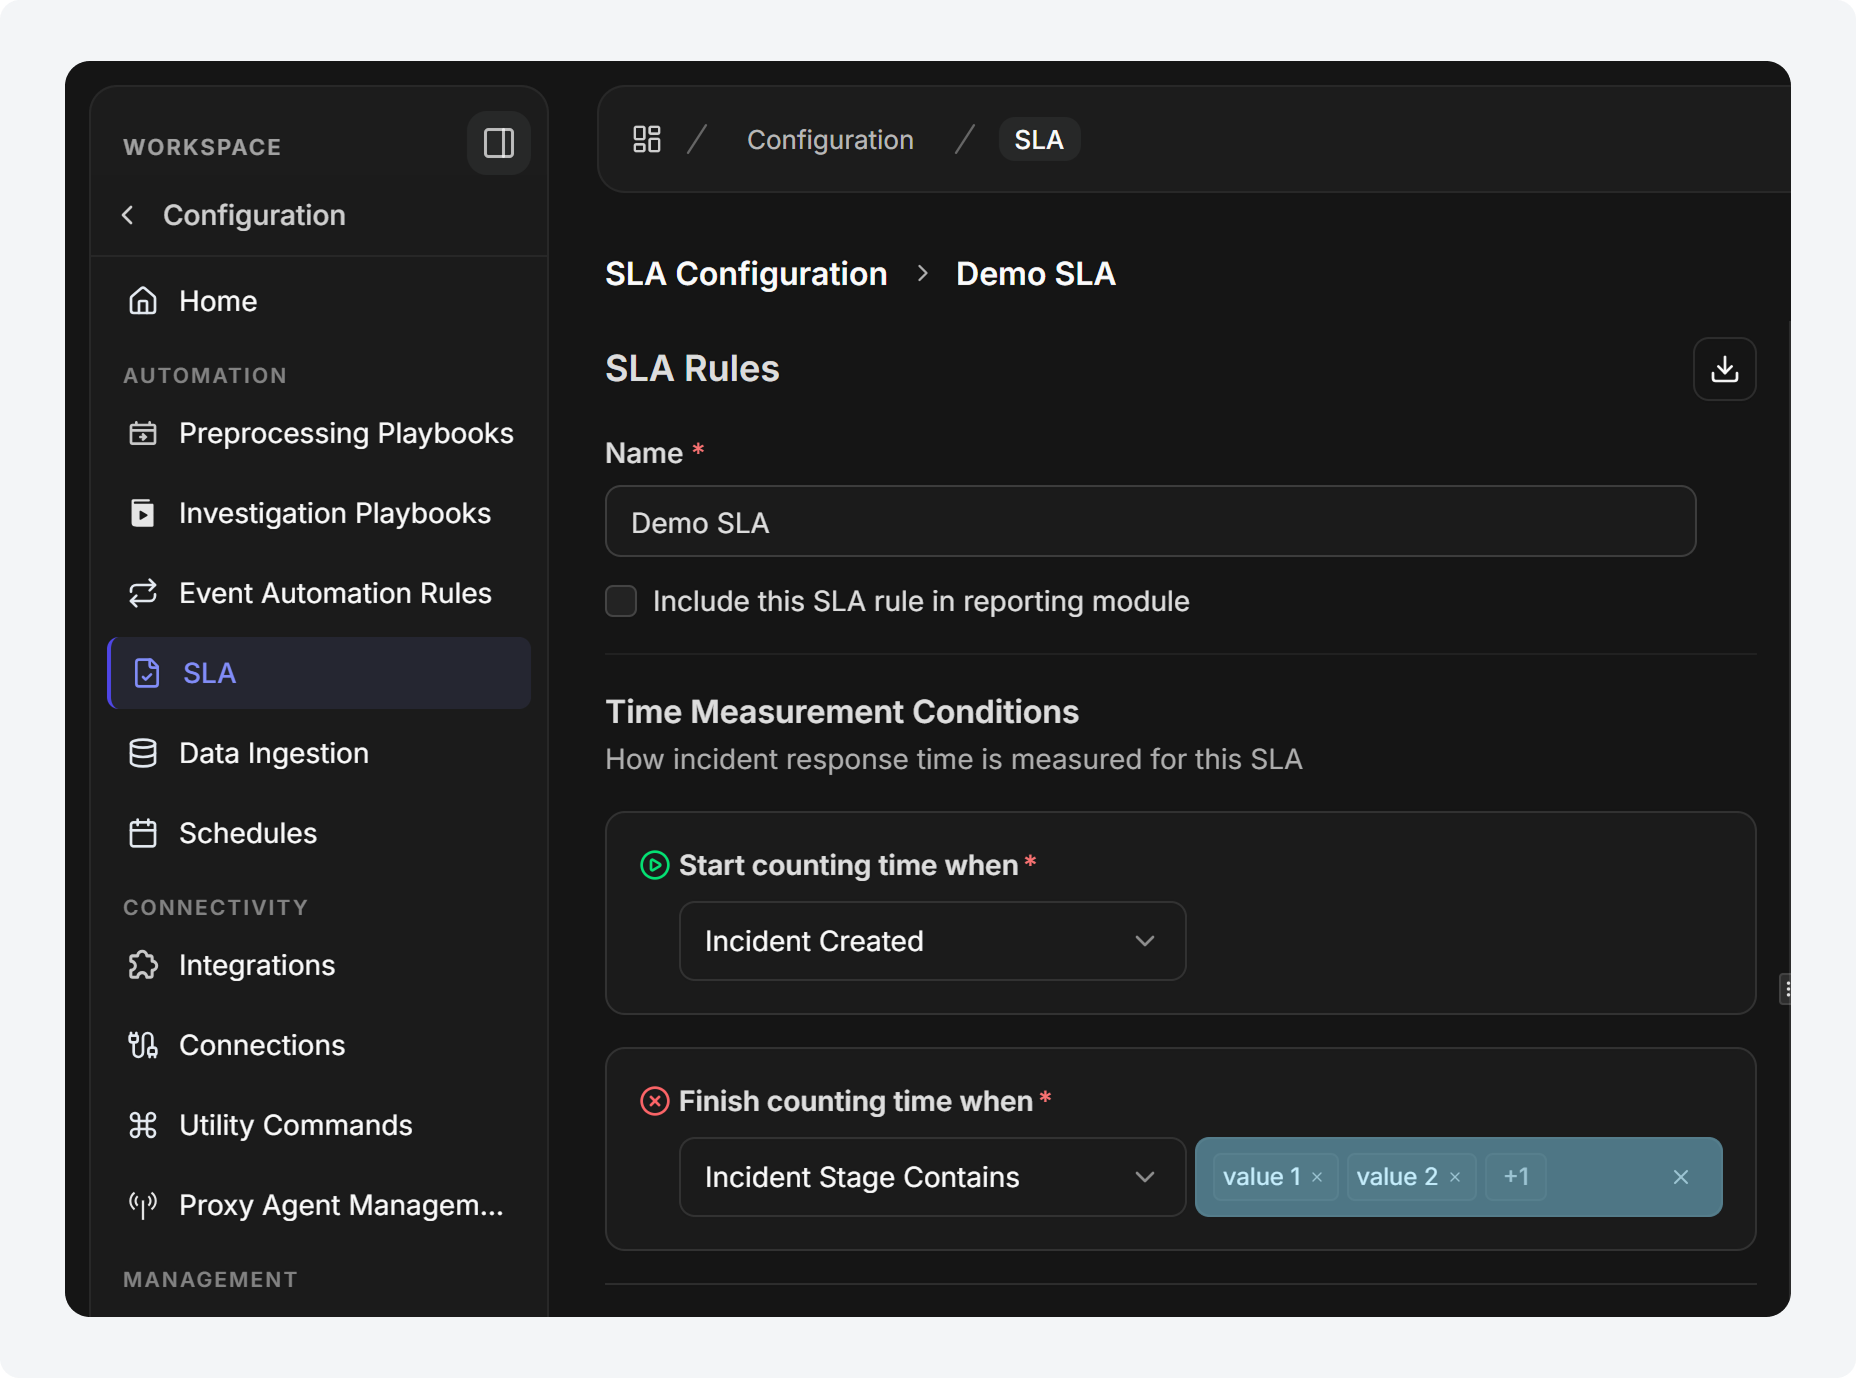The width and height of the screenshot is (1856, 1378).
Task: Click the back arrow next to Configuration
Action: [x=128, y=215]
